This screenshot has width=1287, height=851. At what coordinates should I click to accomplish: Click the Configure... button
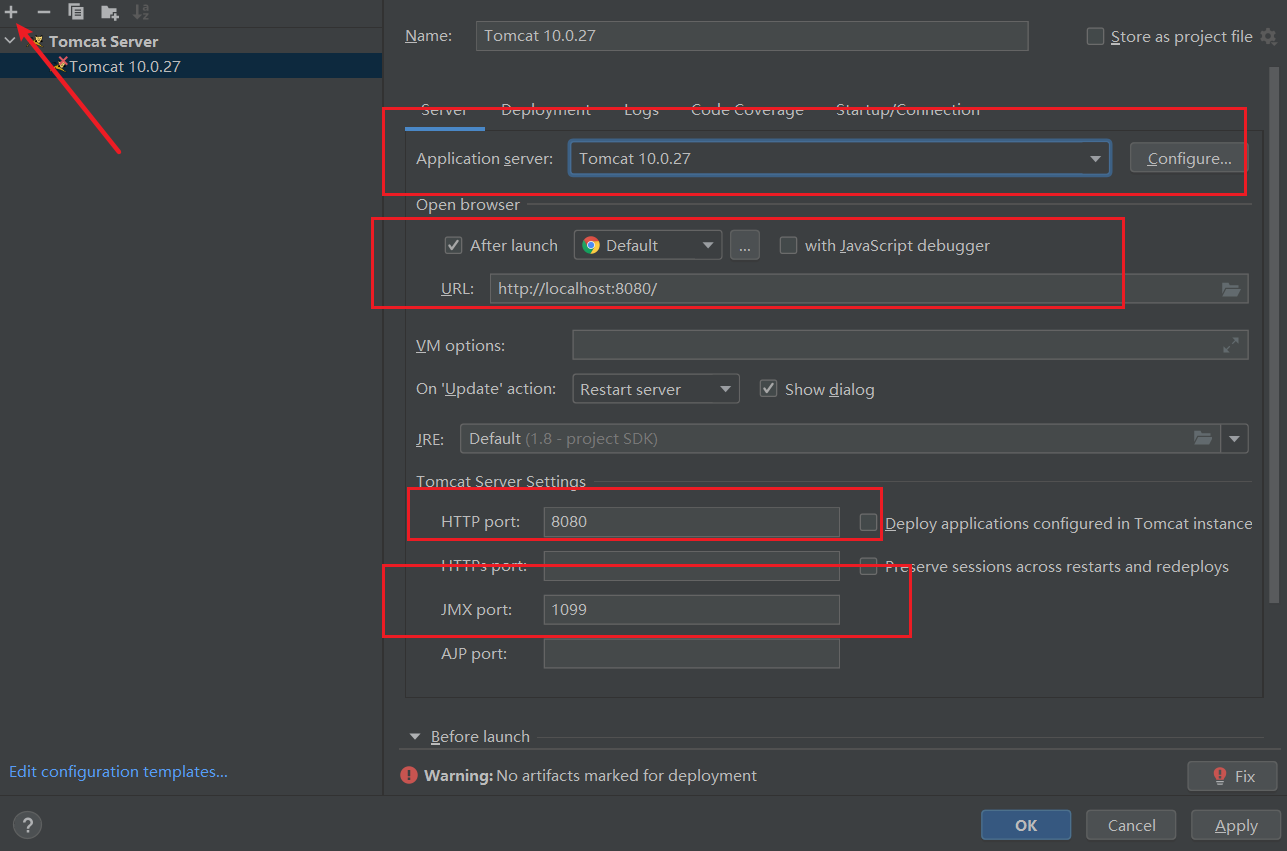click(1188, 158)
